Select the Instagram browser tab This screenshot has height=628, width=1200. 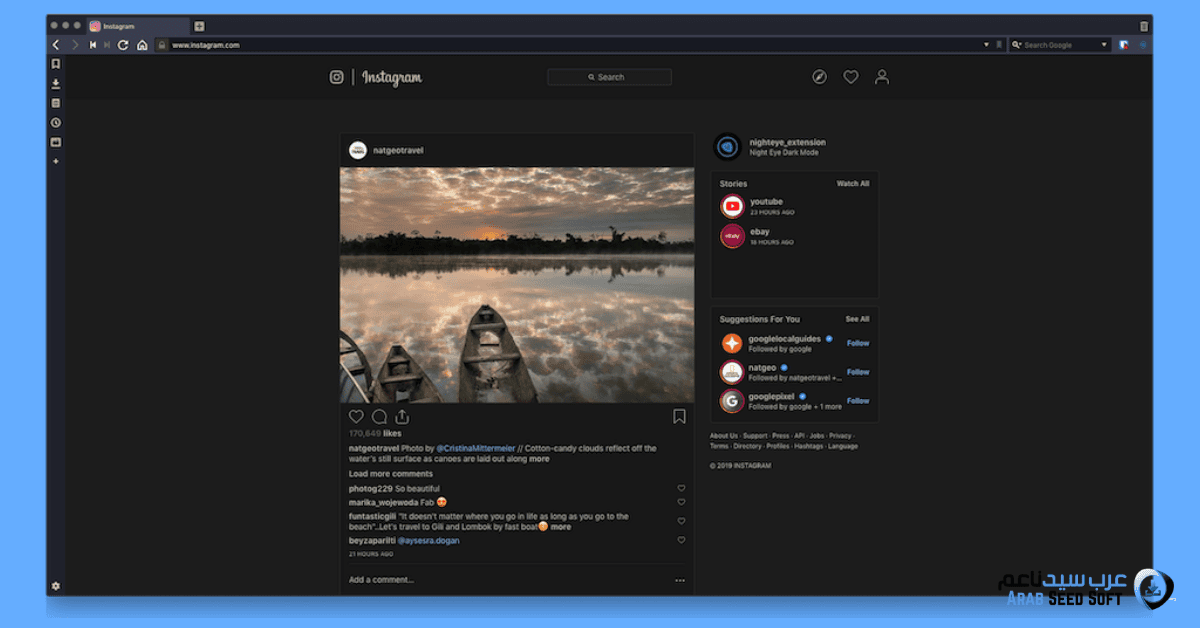coord(137,26)
